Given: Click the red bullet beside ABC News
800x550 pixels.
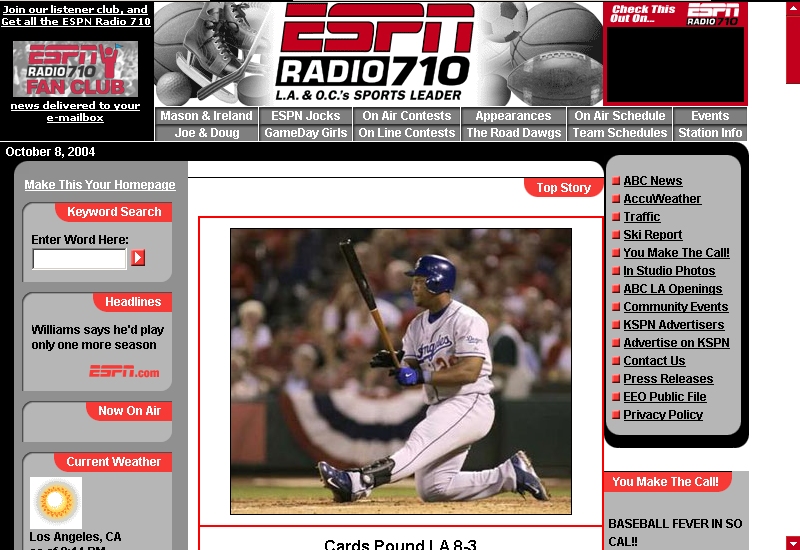Looking at the screenshot, I should 615,181.
